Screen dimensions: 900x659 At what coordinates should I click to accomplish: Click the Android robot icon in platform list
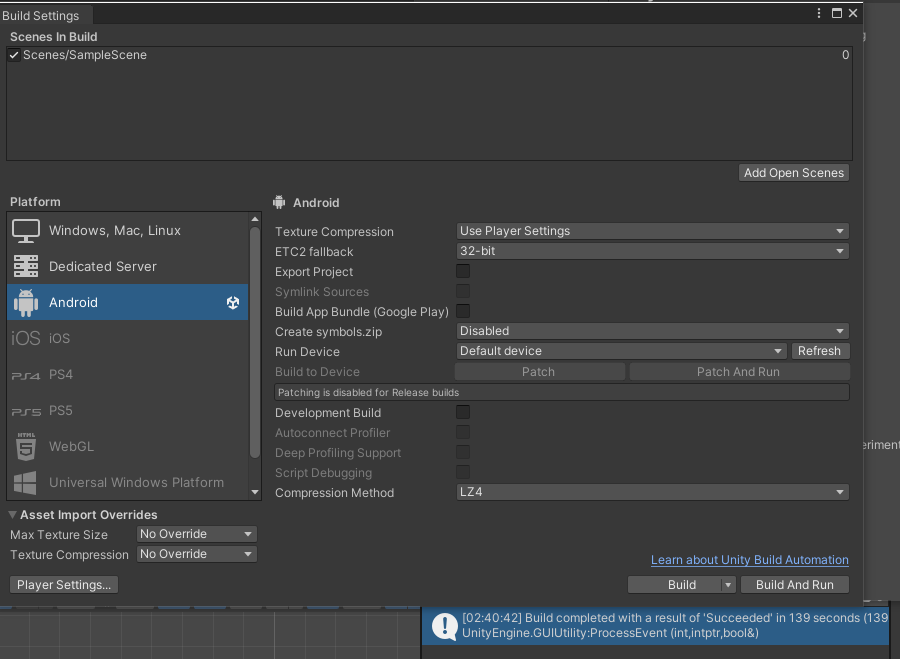[26, 303]
